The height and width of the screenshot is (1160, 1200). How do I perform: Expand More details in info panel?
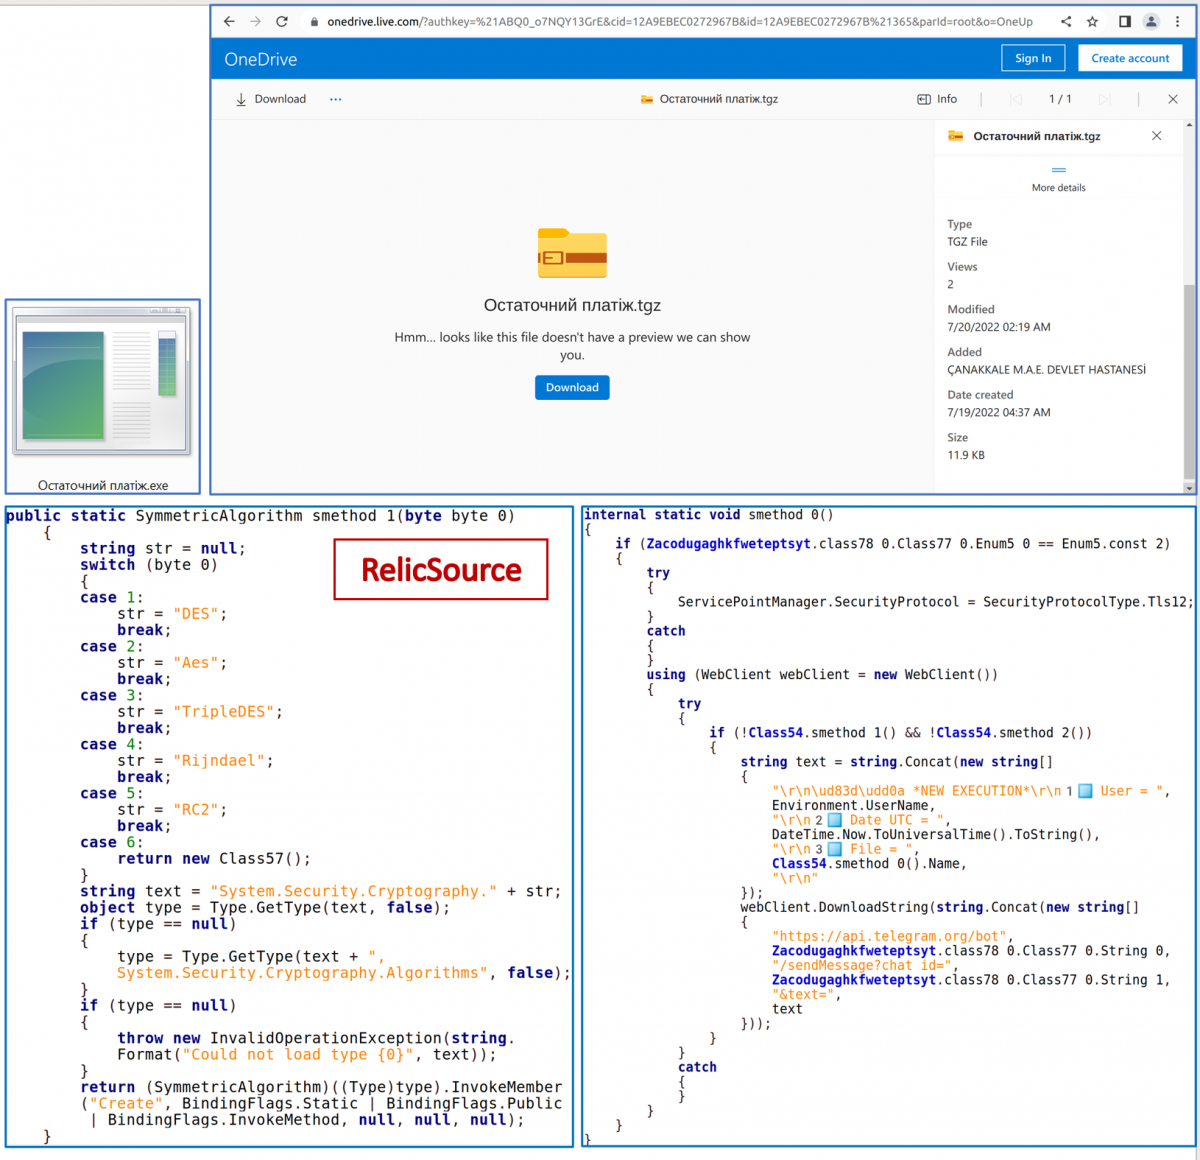[x=1058, y=180]
